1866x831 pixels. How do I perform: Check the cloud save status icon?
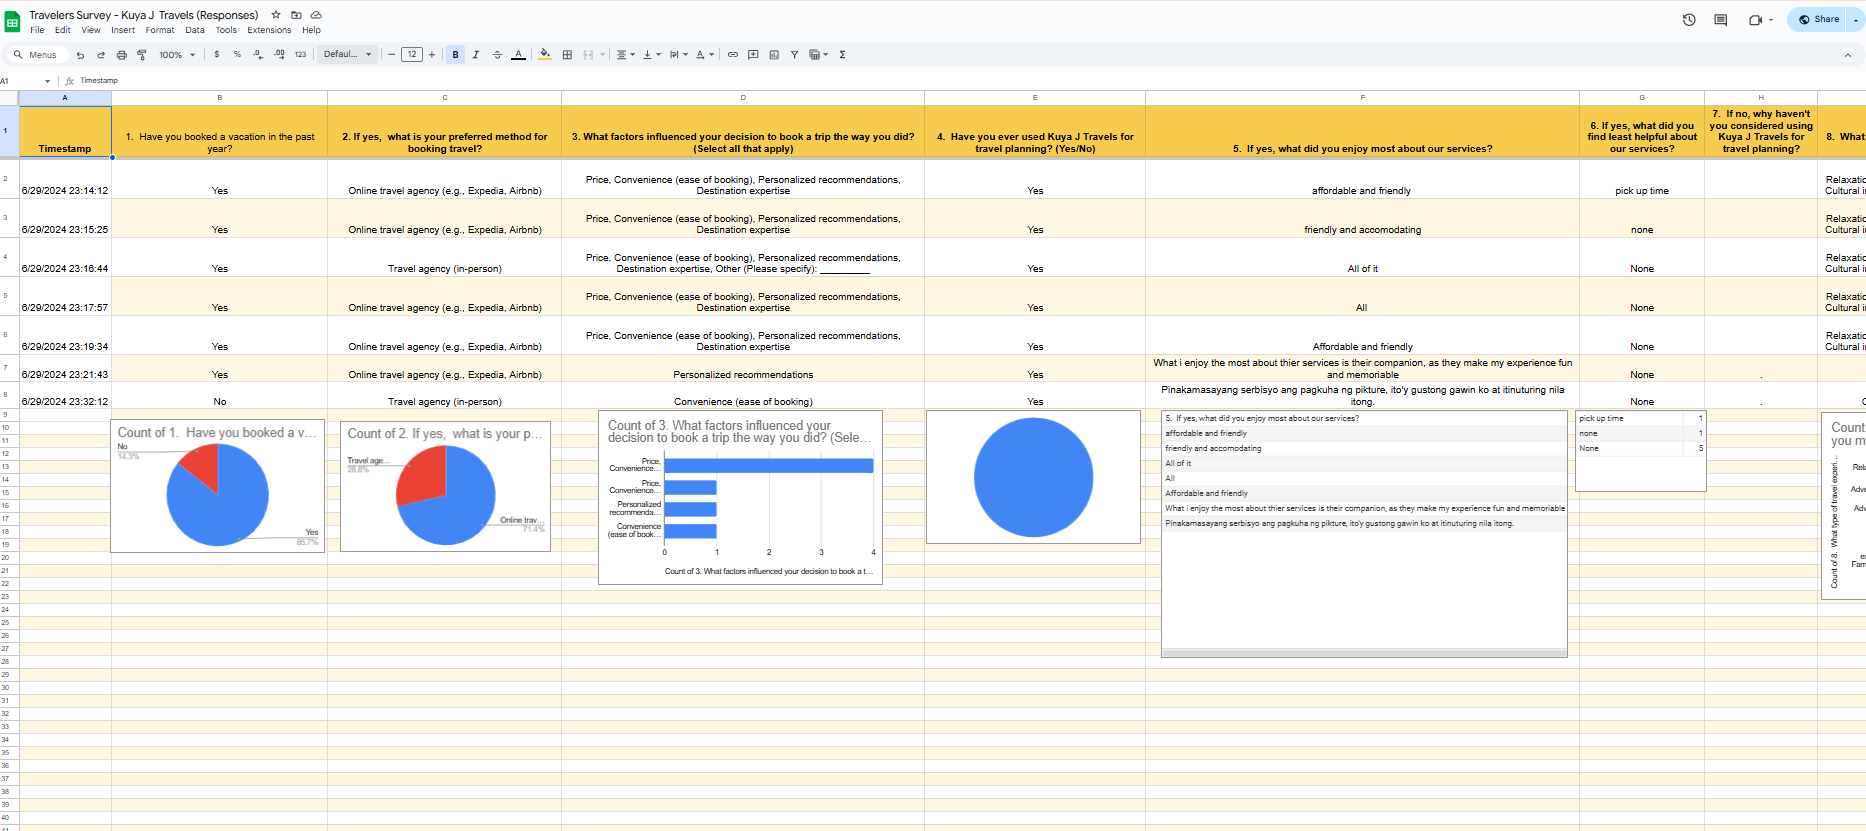(316, 15)
